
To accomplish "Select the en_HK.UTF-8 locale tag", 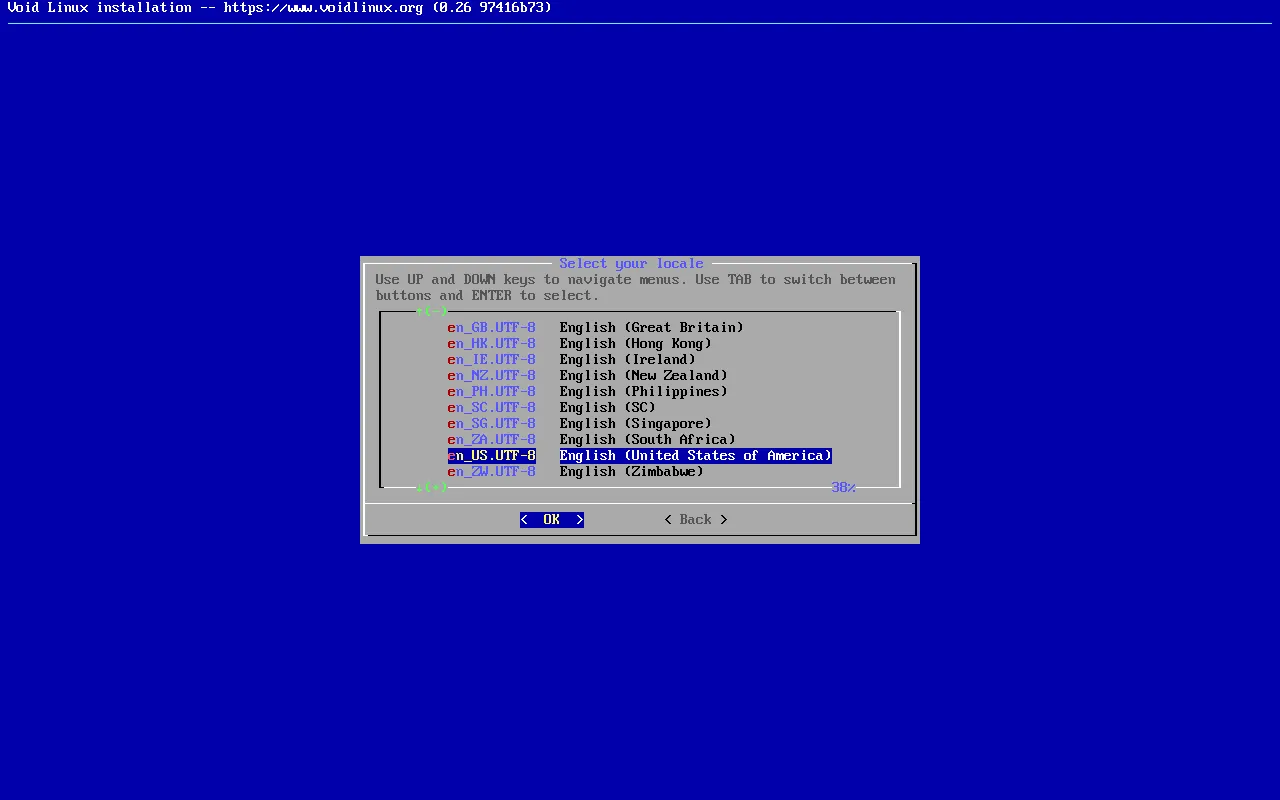I will click(492, 344).
